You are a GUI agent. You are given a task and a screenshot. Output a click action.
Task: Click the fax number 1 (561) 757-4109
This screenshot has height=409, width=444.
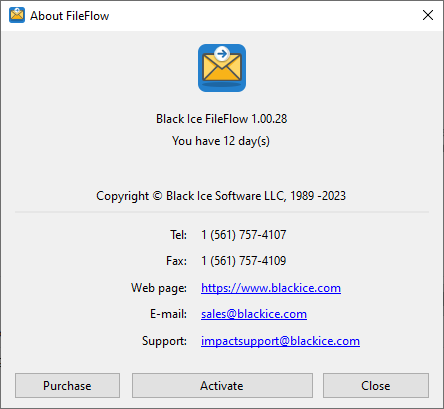coord(244,261)
